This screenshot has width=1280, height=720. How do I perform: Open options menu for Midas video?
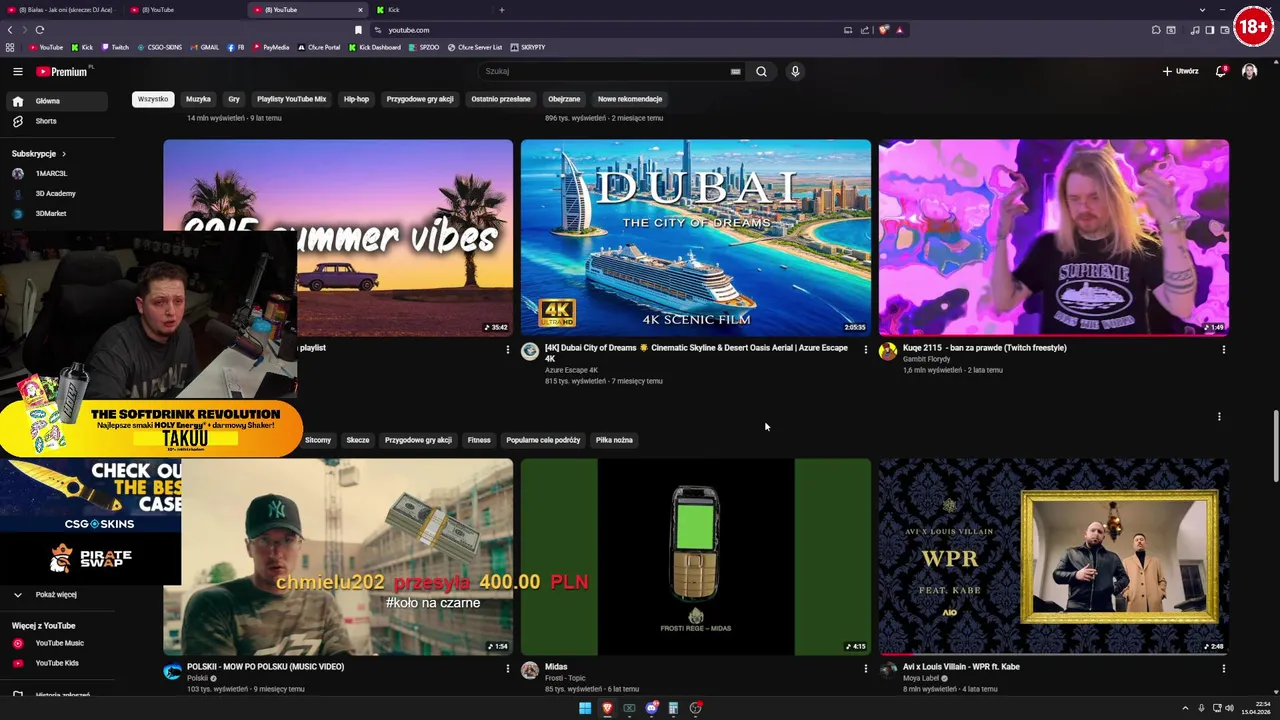[866, 668]
